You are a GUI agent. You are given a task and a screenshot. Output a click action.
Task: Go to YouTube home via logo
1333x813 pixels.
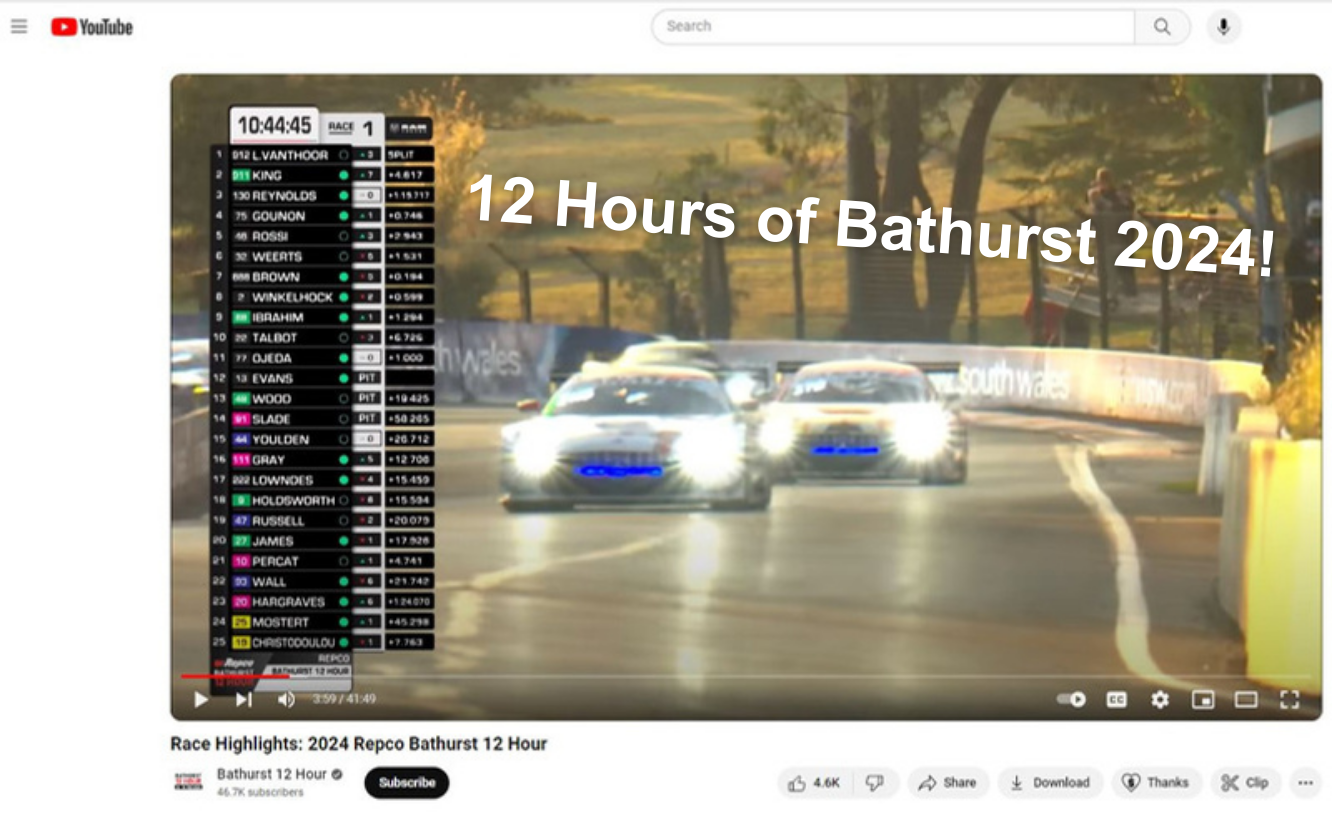coord(92,27)
